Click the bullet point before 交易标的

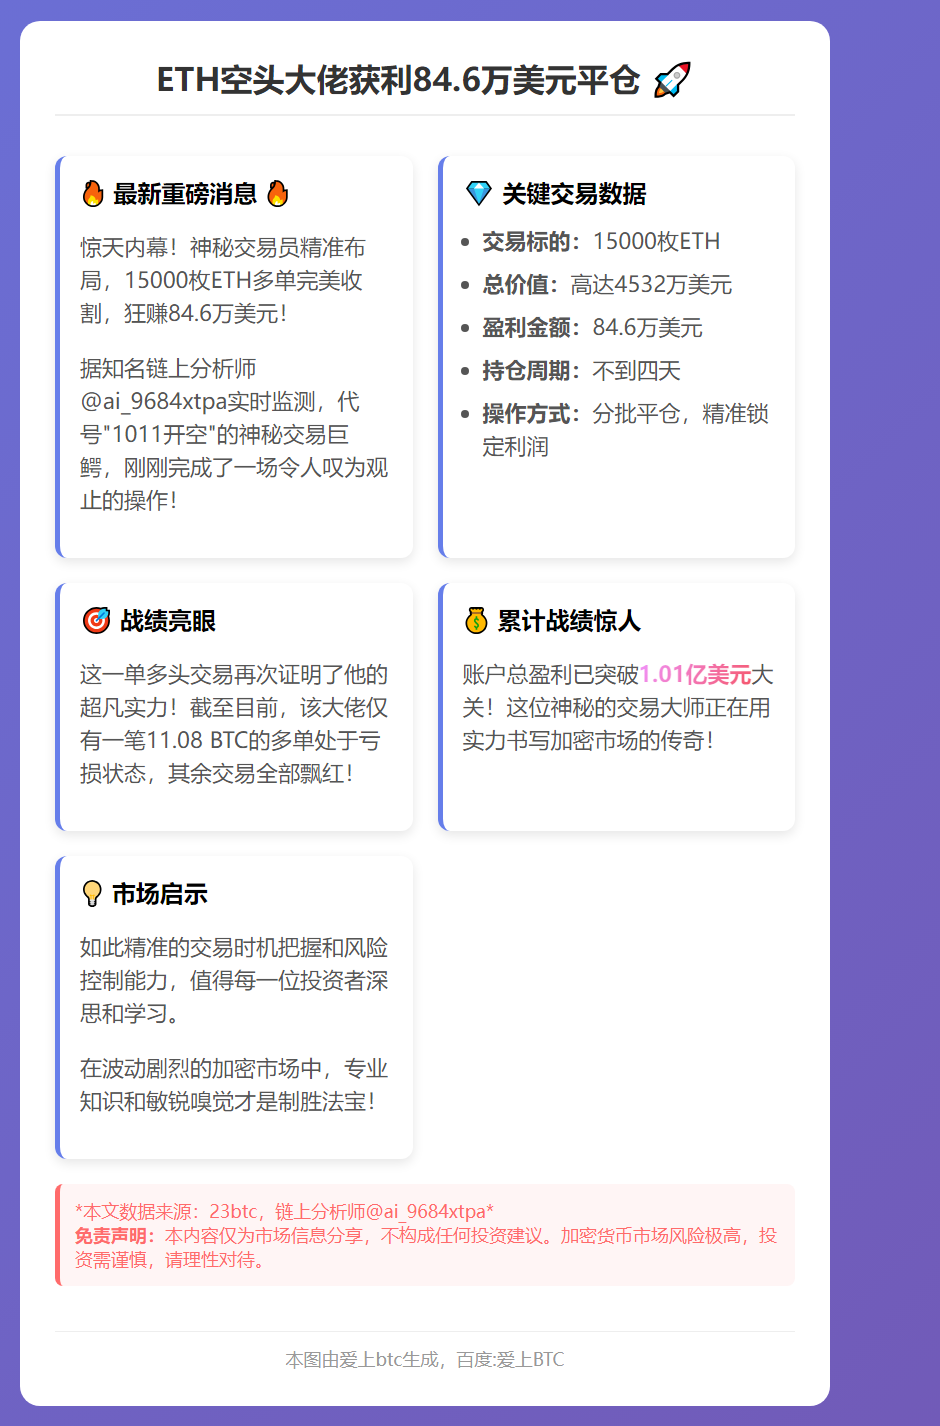click(x=466, y=241)
